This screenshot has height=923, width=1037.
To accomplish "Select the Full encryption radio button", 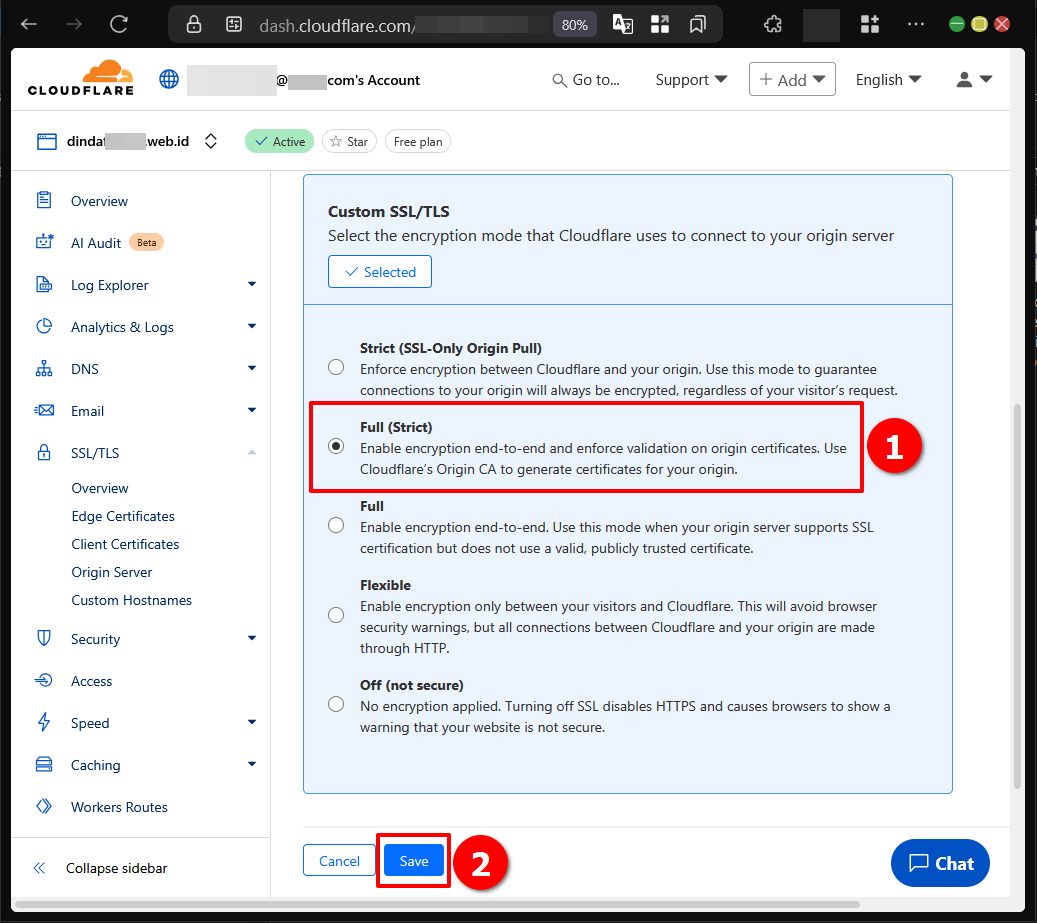I will coord(336,525).
